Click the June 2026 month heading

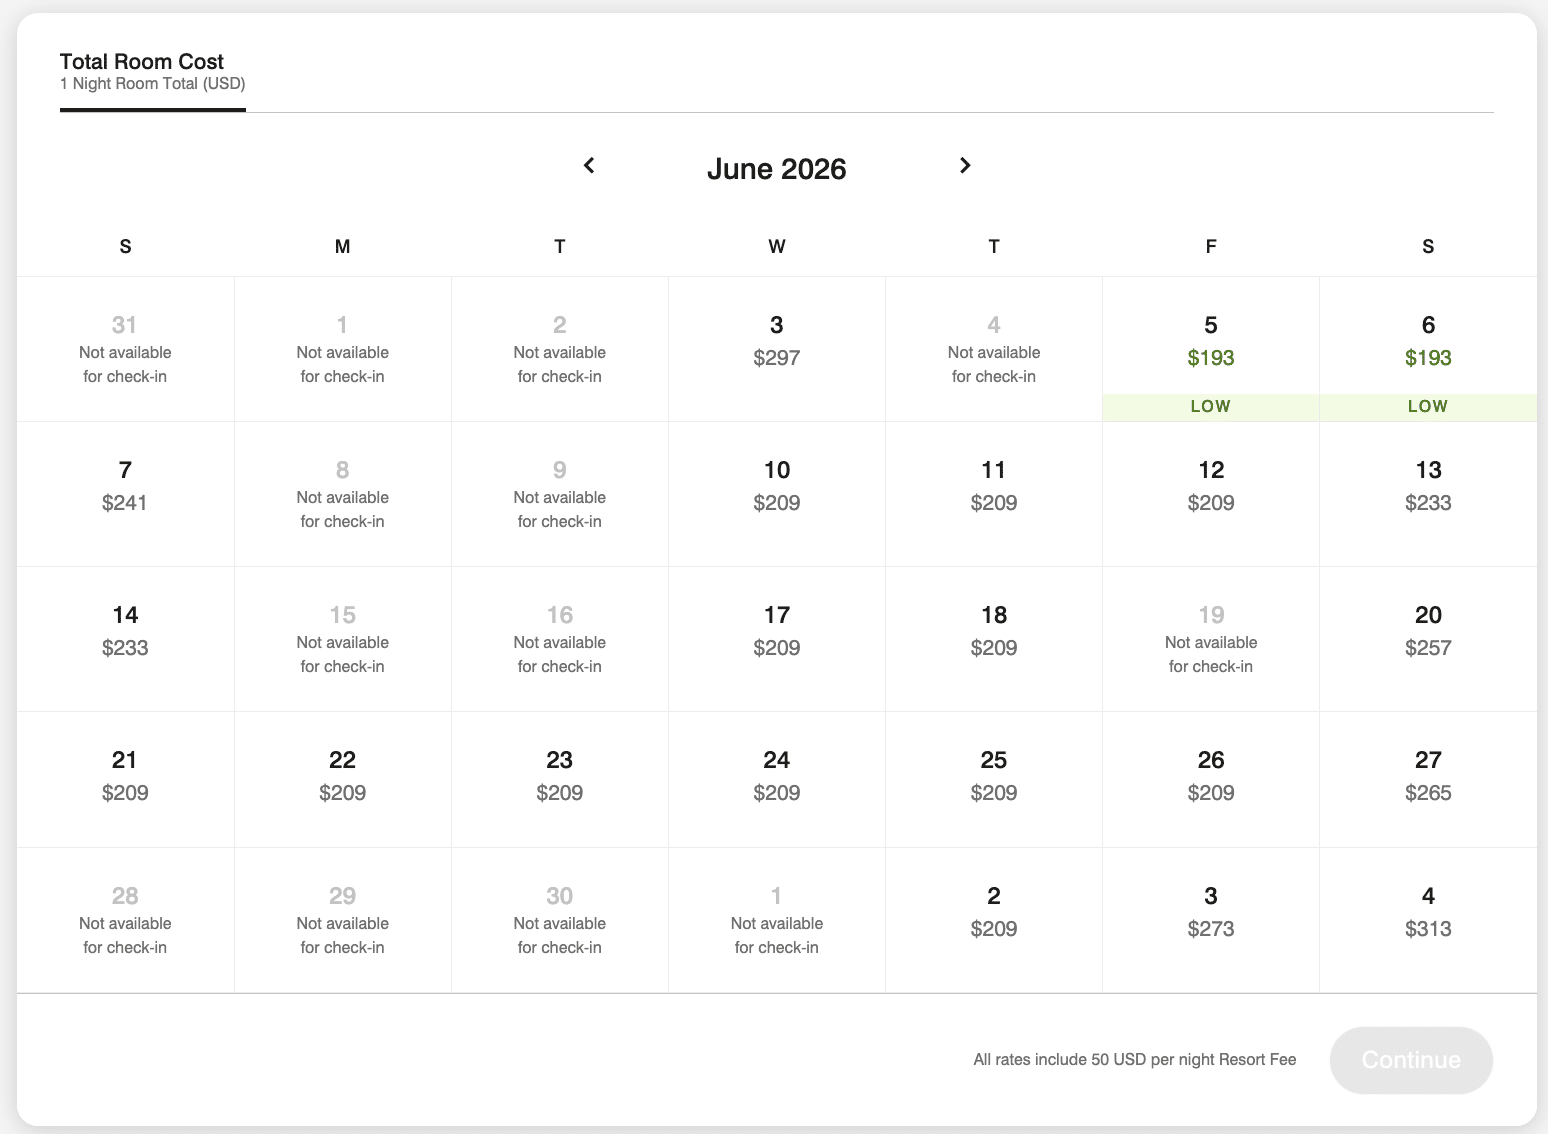[x=777, y=169]
